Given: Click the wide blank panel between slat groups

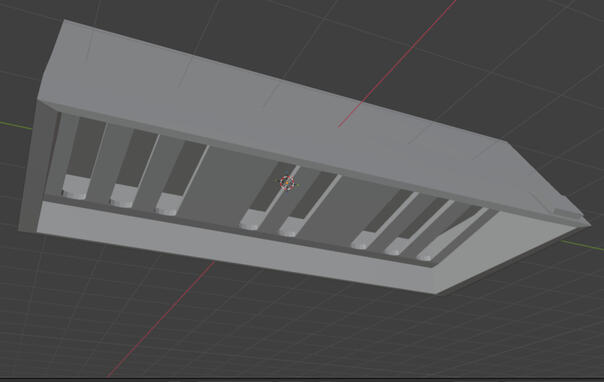Looking at the screenshot, I should 227,184.
